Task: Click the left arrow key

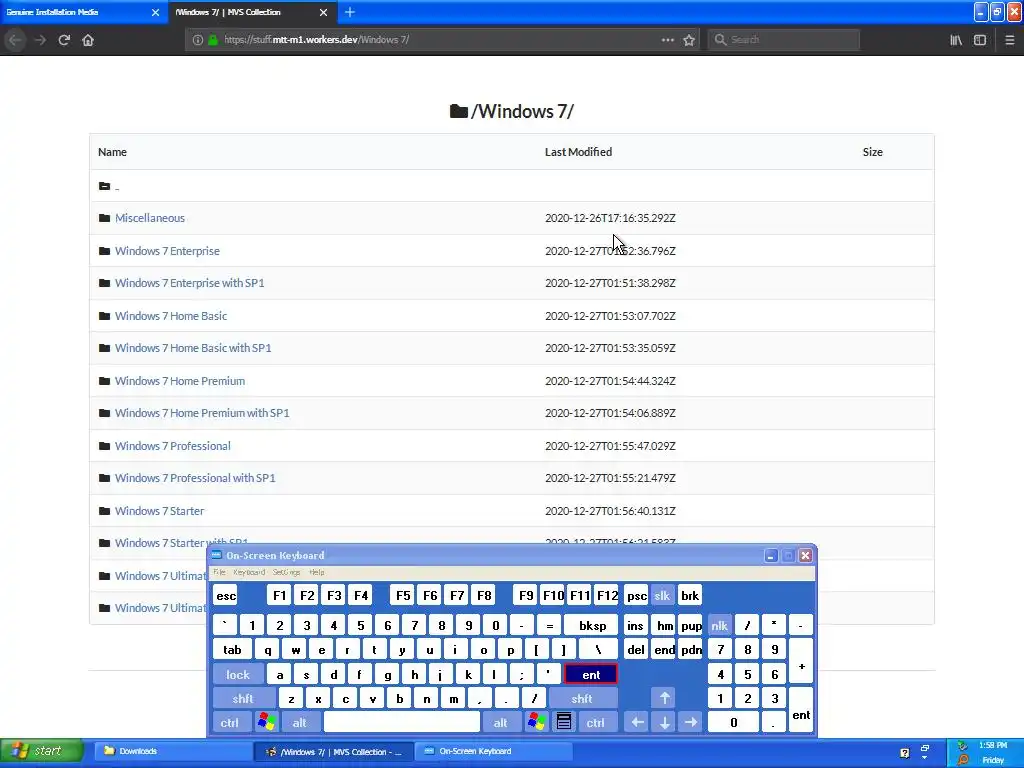Action: [637, 723]
